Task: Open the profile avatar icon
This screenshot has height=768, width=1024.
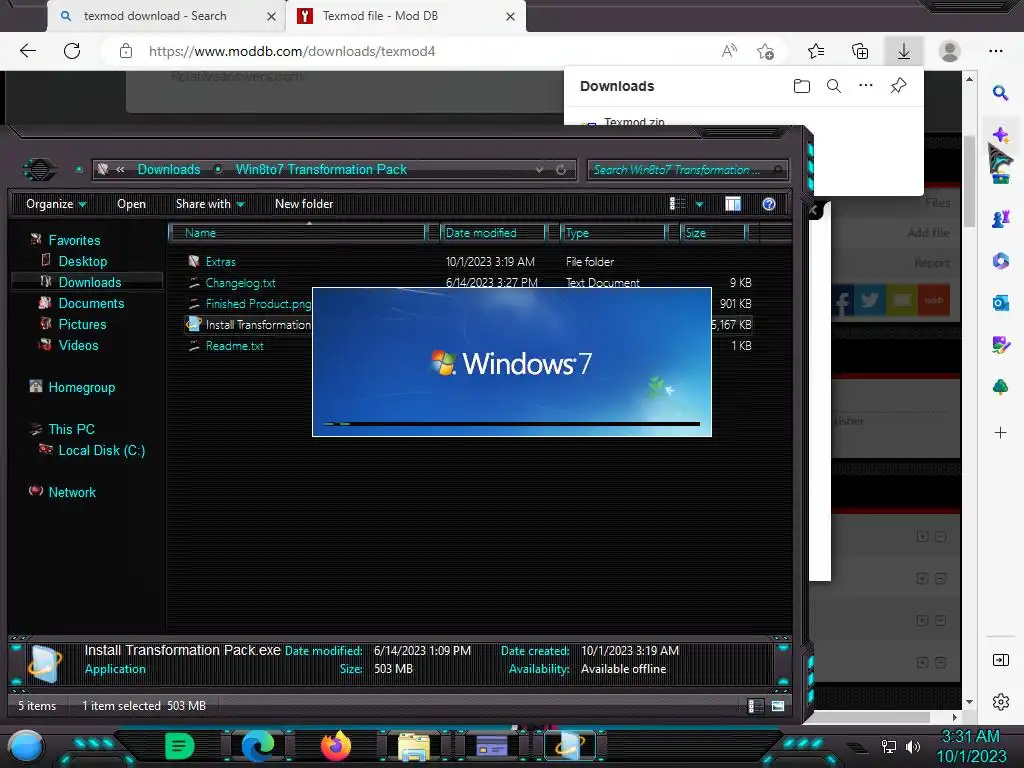Action: click(x=950, y=51)
